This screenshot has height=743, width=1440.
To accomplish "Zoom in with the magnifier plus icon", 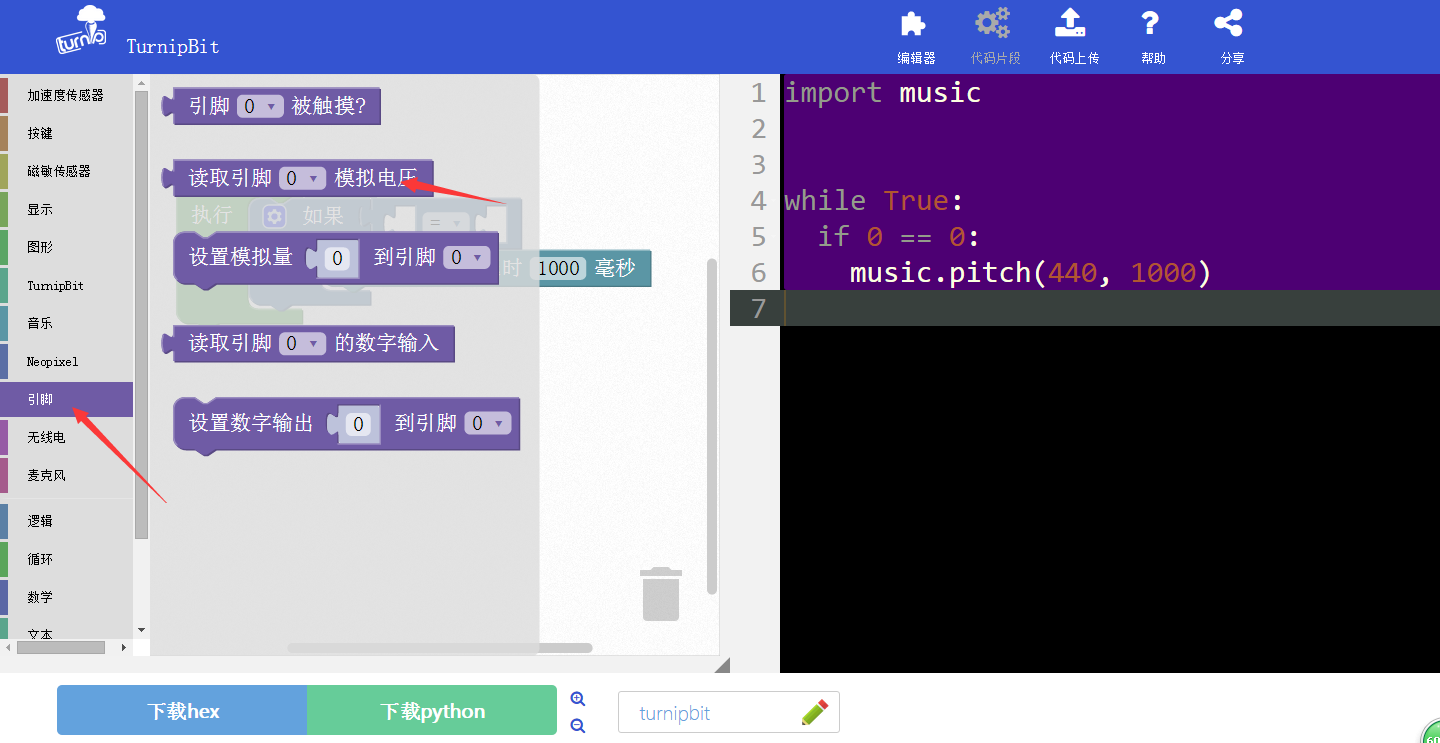I will point(577,699).
